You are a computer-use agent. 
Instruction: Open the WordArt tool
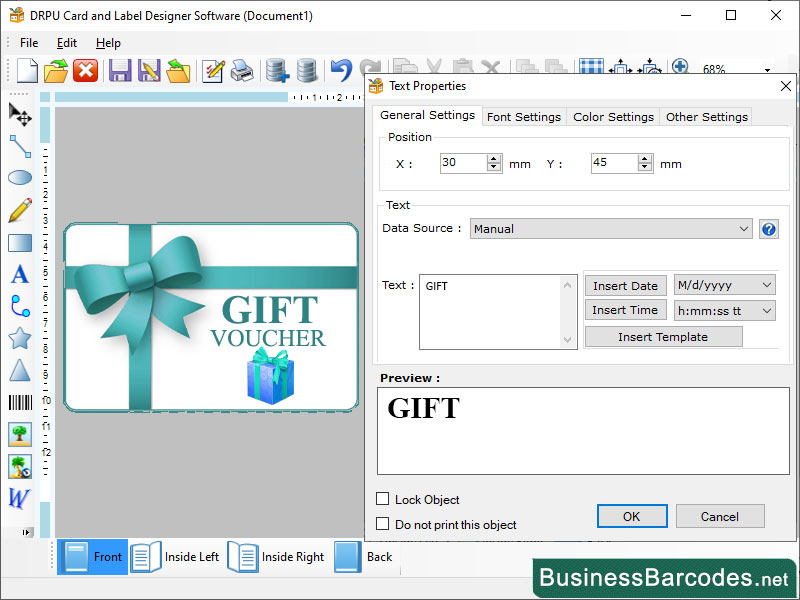point(20,498)
